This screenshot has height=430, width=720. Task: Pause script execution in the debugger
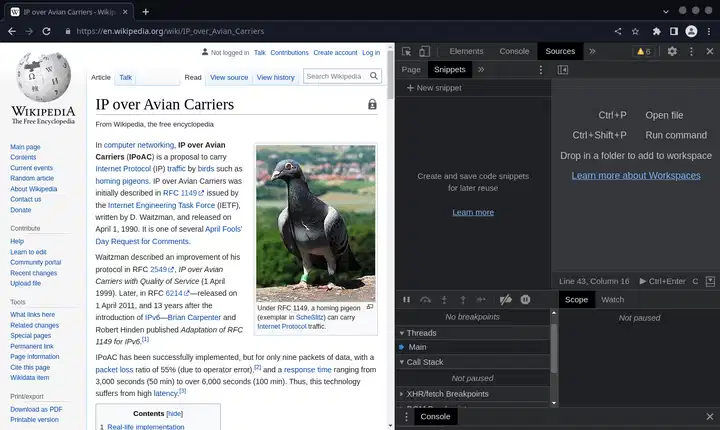pos(406,300)
